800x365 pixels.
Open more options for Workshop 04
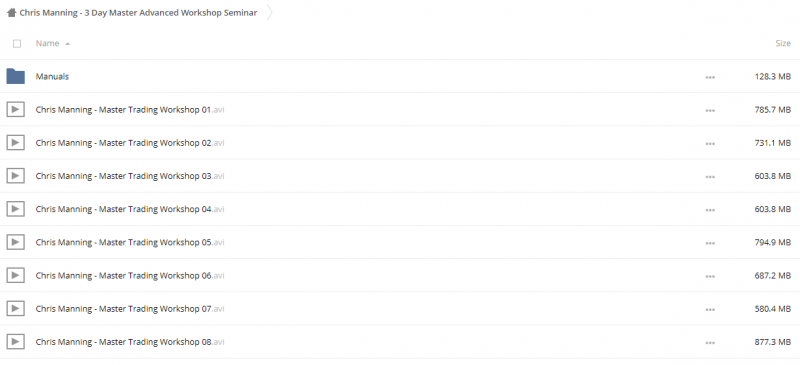tap(710, 210)
